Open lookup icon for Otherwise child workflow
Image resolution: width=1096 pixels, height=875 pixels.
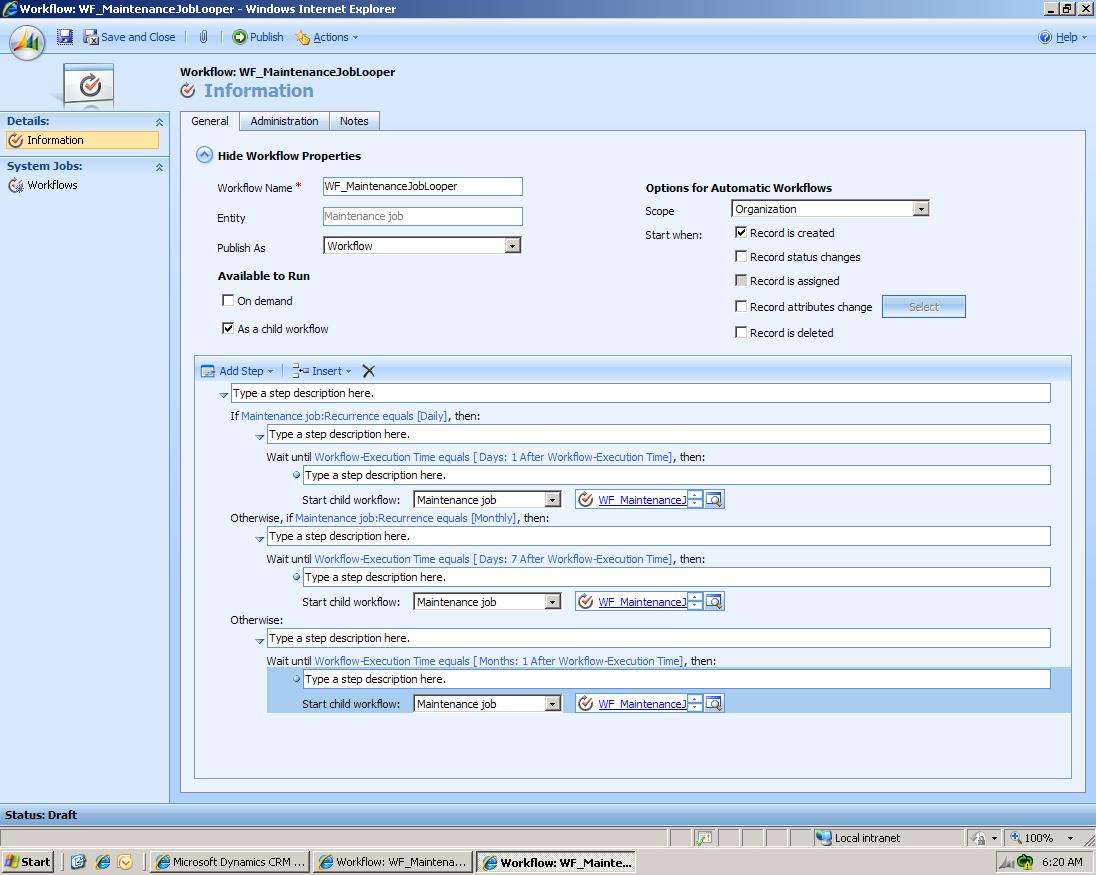pos(714,704)
